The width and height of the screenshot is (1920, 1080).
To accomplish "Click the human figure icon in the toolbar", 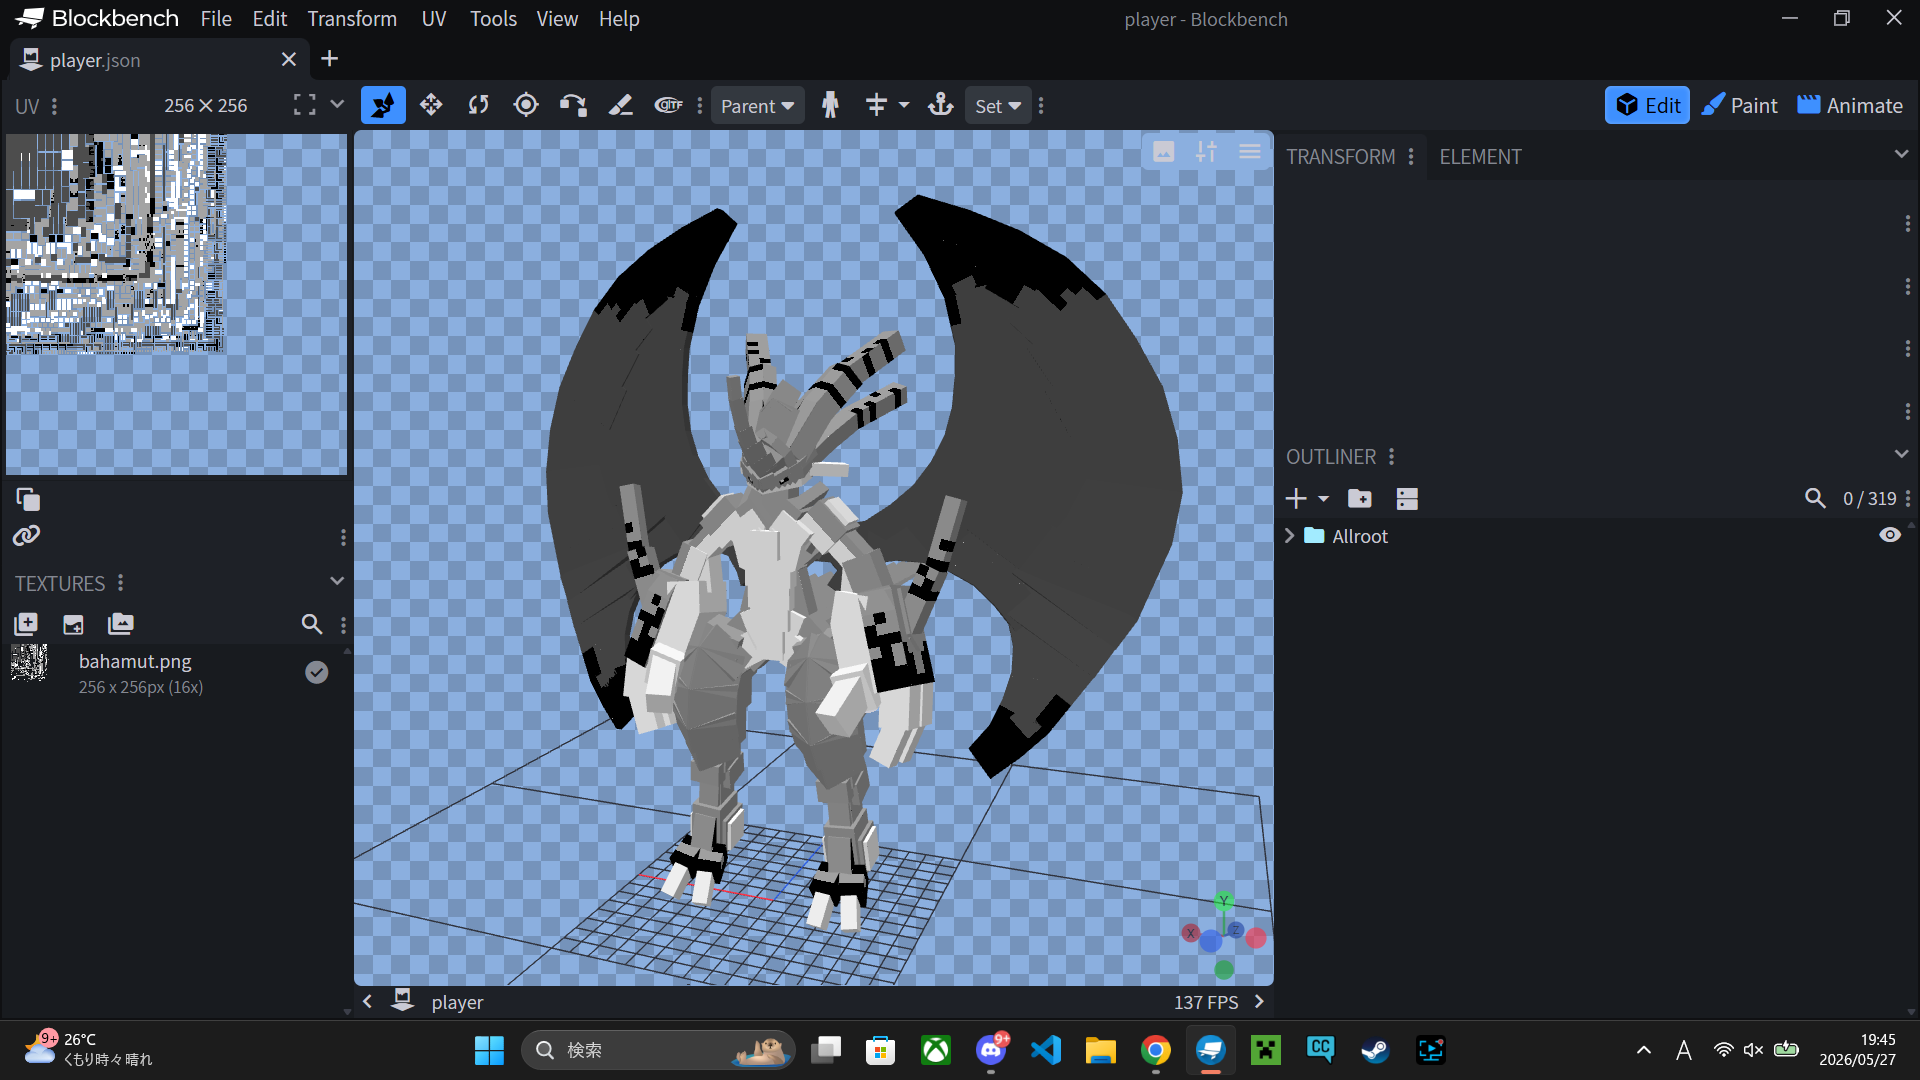I will tap(830, 105).
